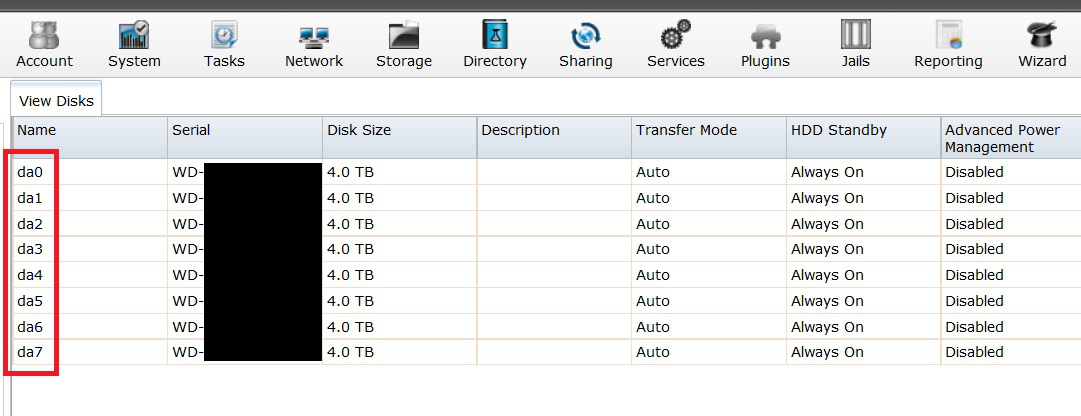
Task: Open the Tasks icon
Action: coord(224,37)
